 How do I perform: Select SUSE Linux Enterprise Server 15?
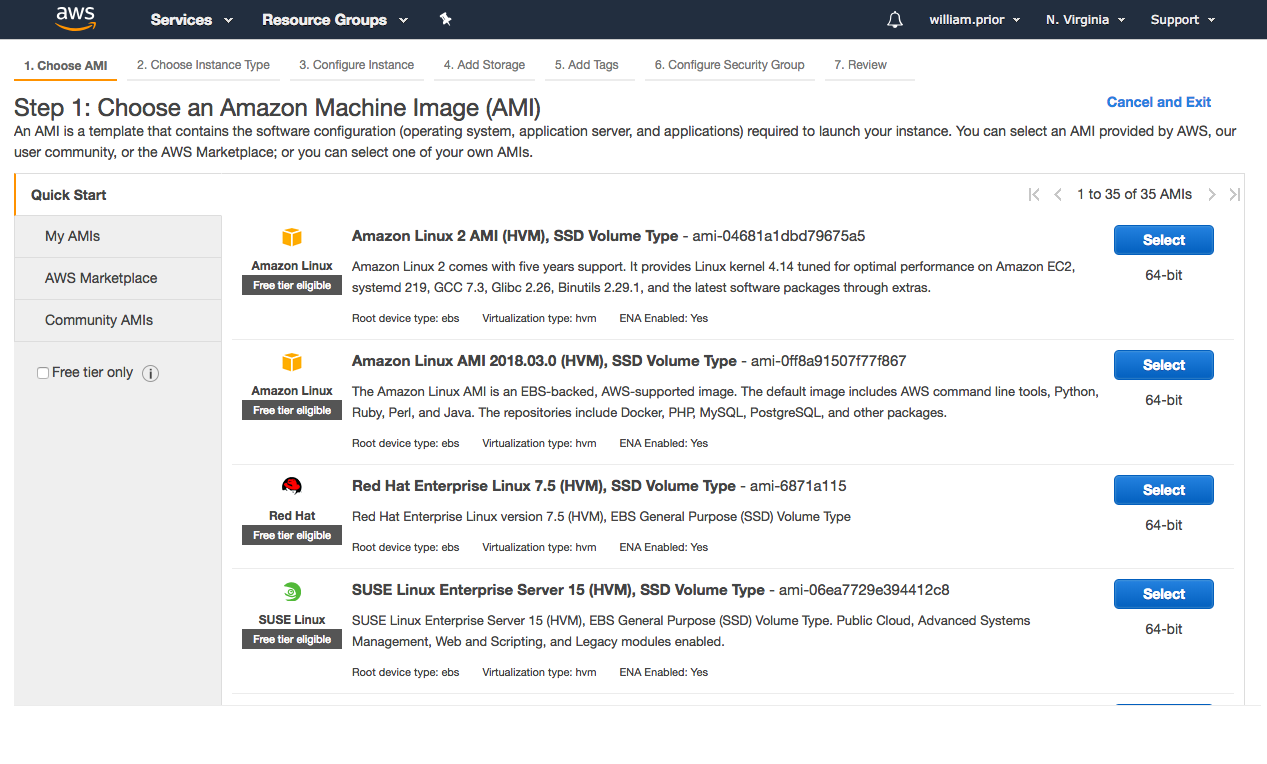coord(1164,594)
